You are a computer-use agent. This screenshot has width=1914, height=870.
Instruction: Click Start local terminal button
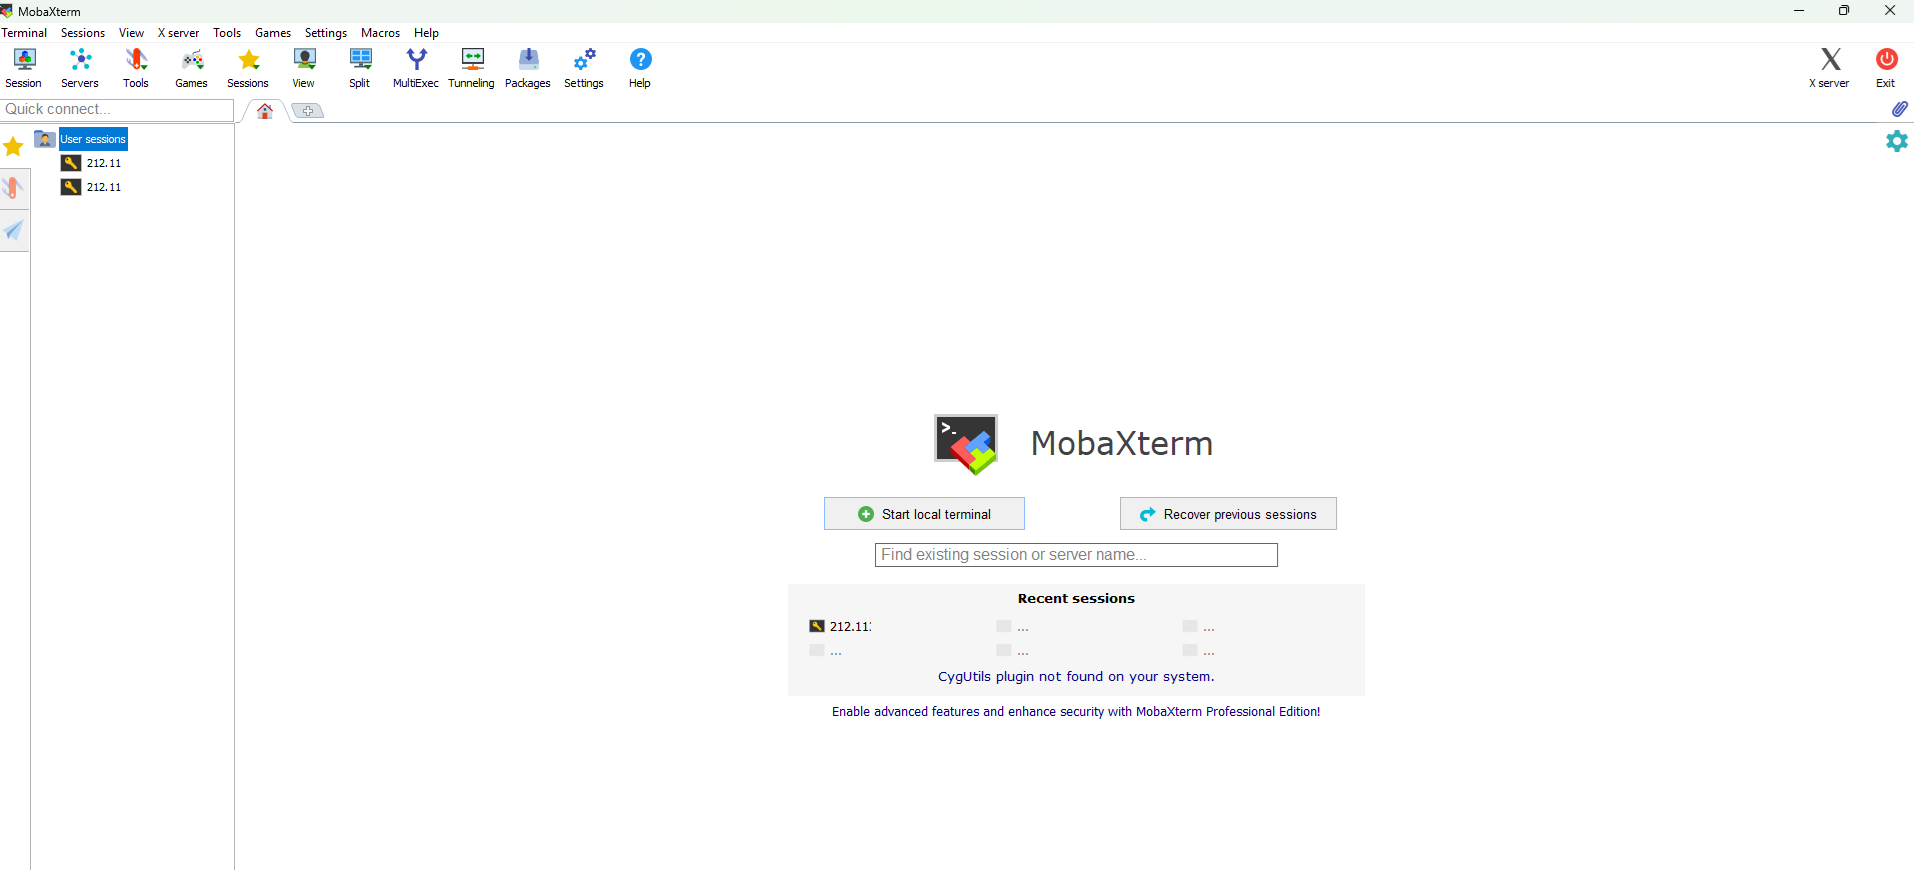pyautogui.click(x=924, y=514)
